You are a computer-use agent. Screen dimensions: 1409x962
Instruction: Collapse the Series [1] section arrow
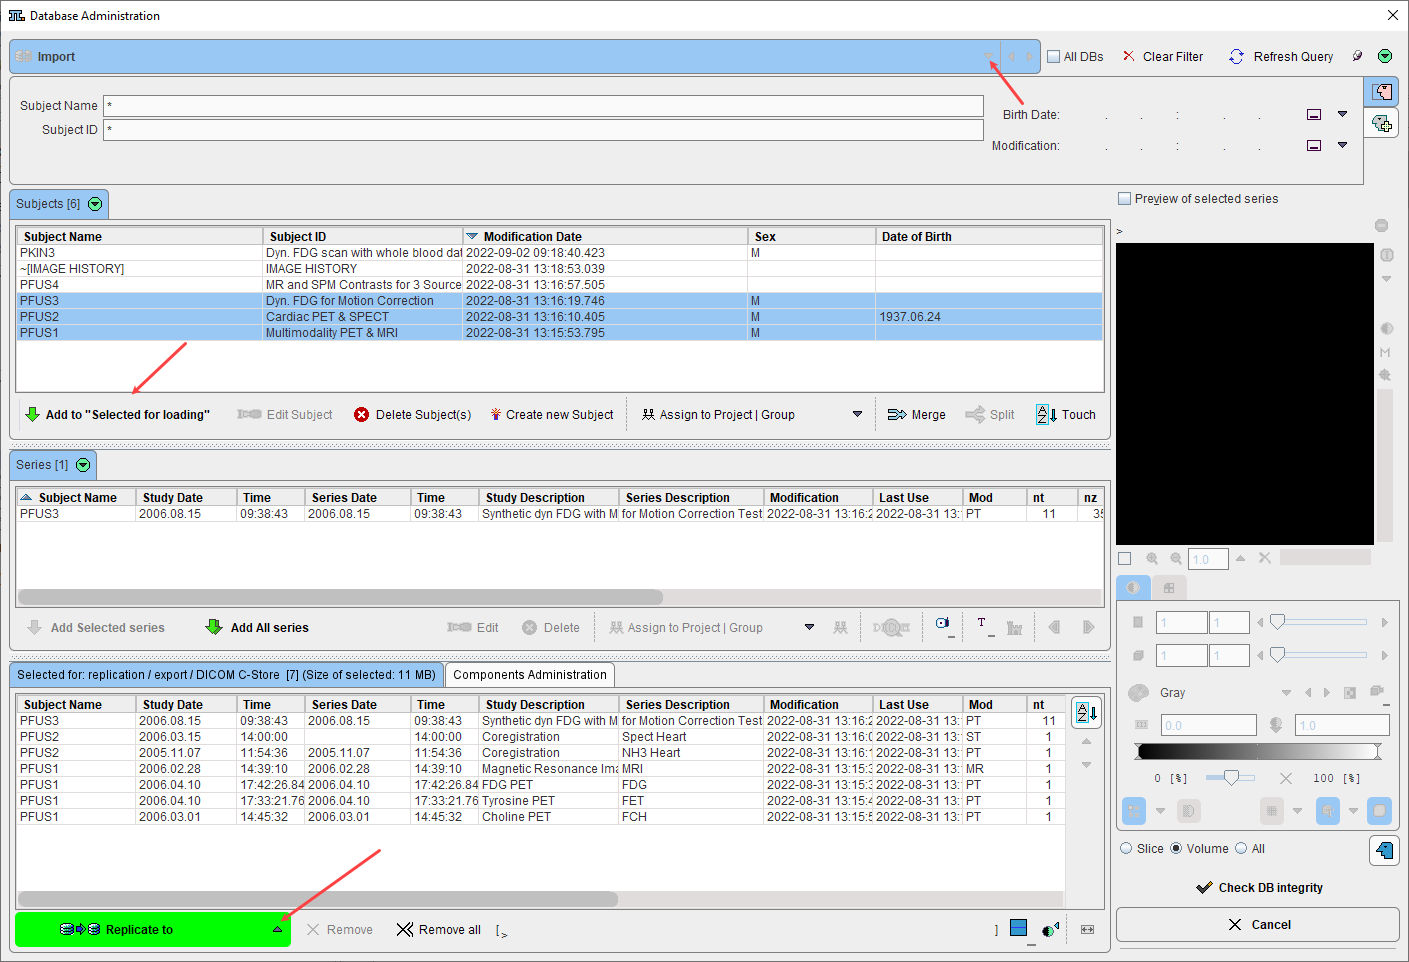click(83, 465)
